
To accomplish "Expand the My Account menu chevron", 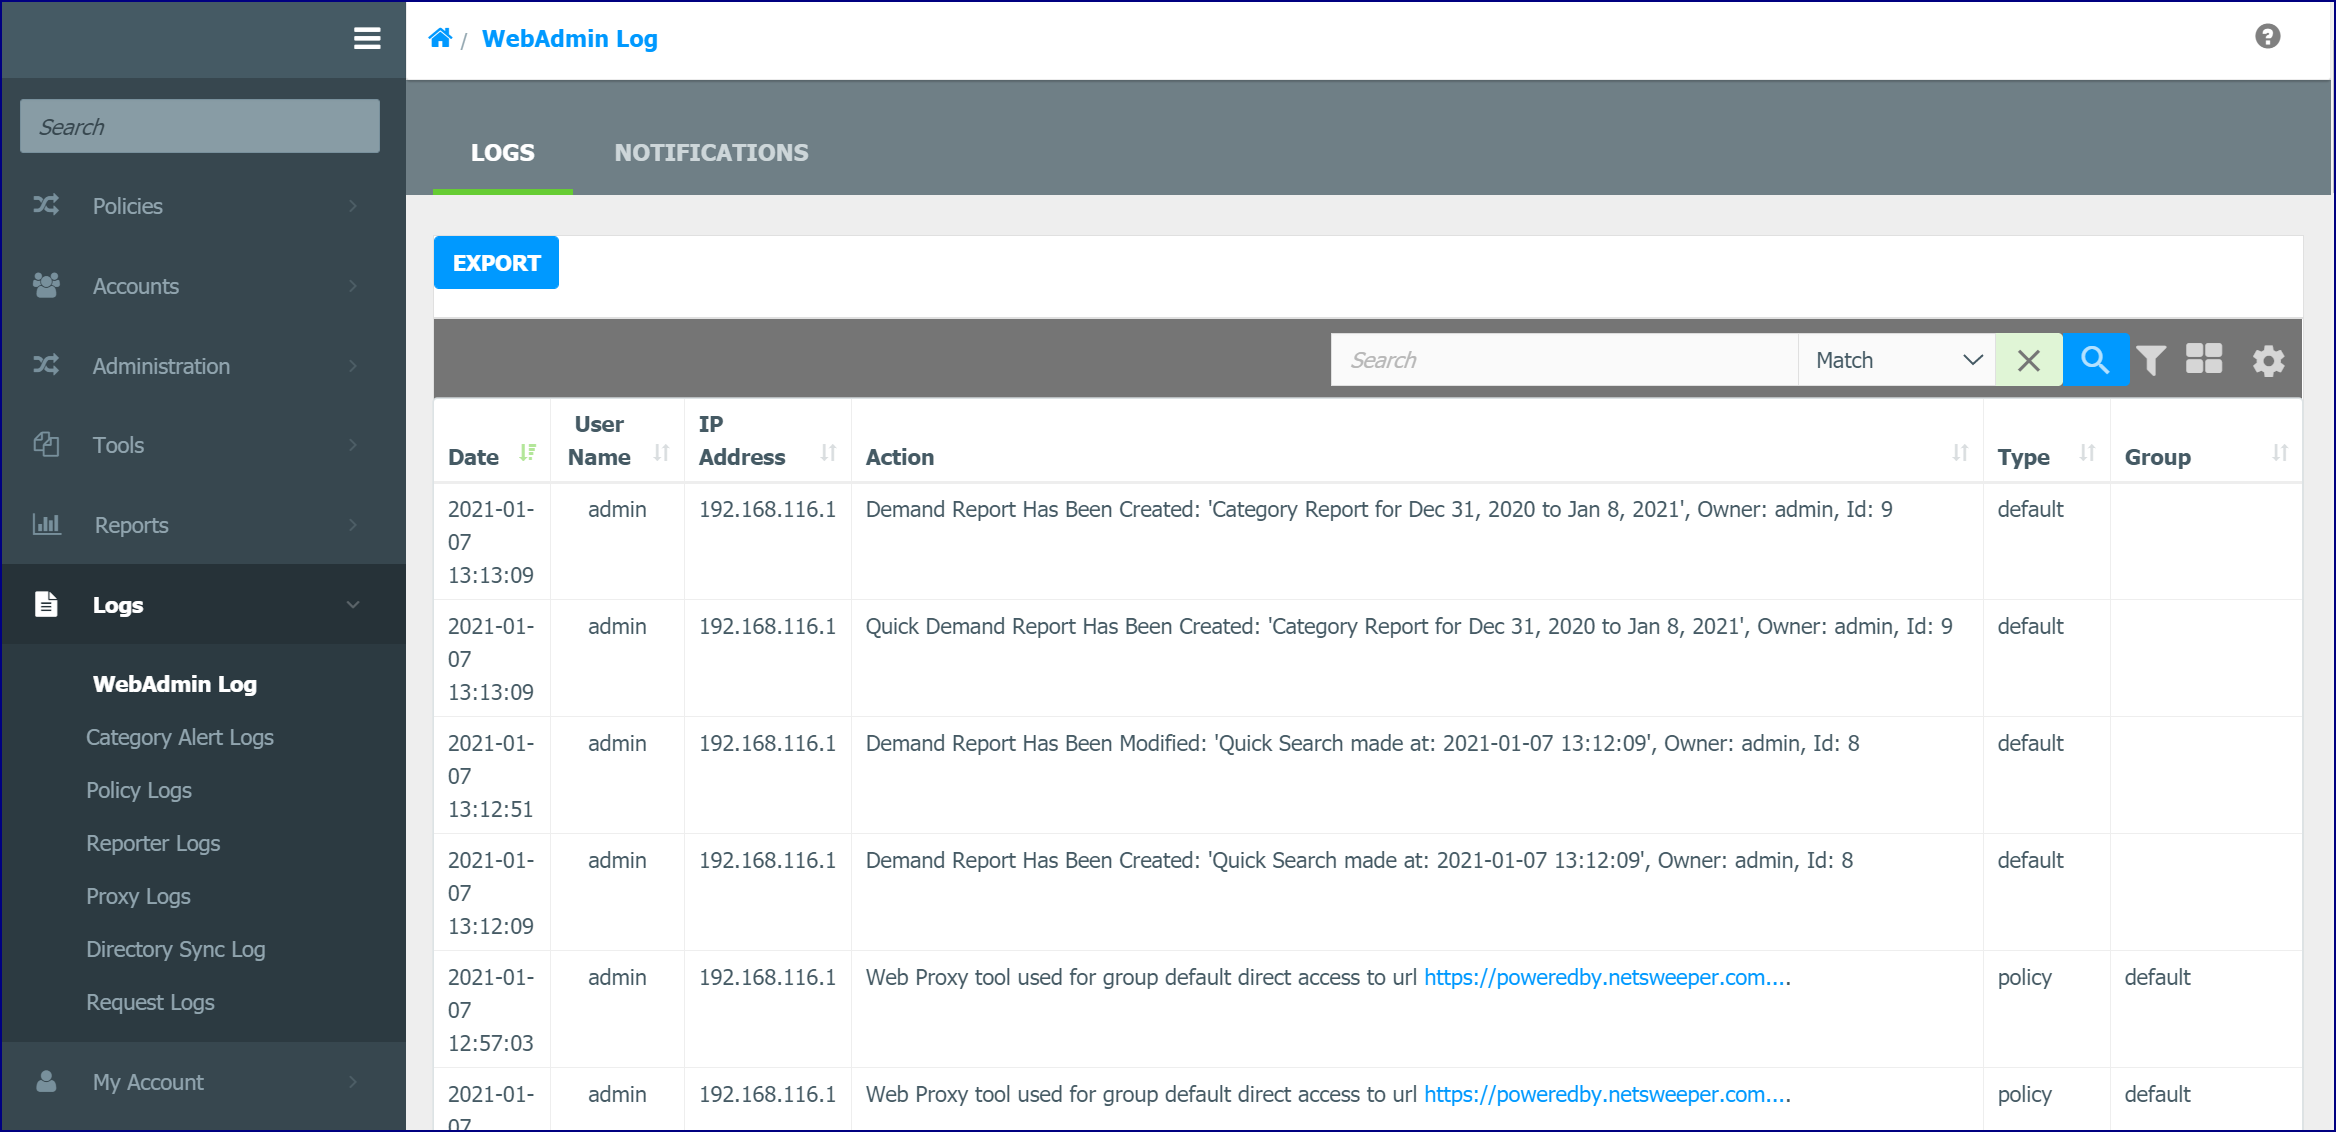I will pos(353,1081).
